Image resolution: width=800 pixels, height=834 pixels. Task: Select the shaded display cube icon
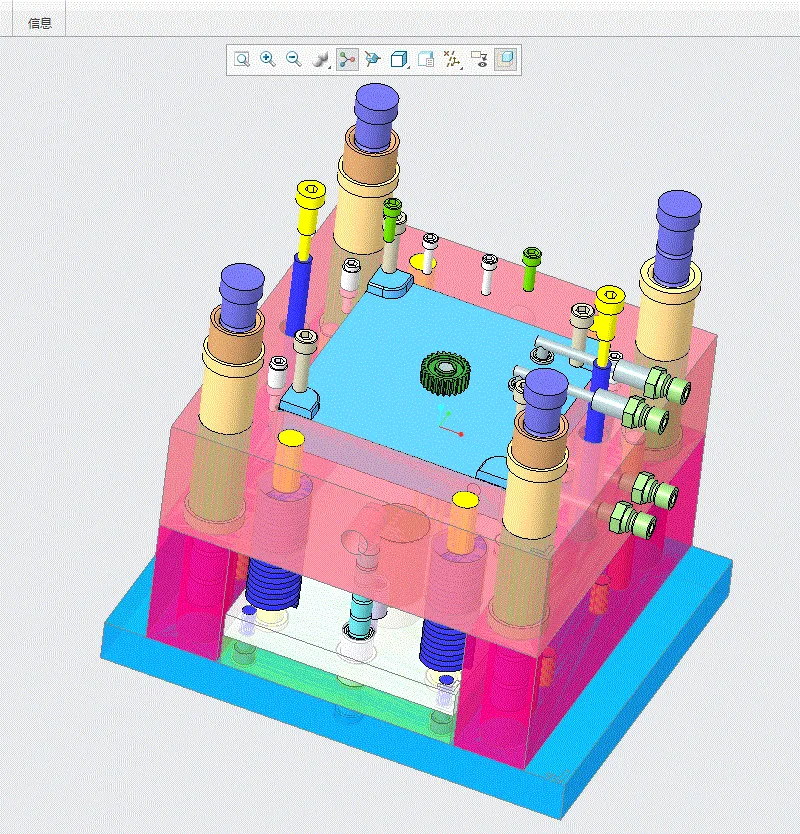[400, 59]
